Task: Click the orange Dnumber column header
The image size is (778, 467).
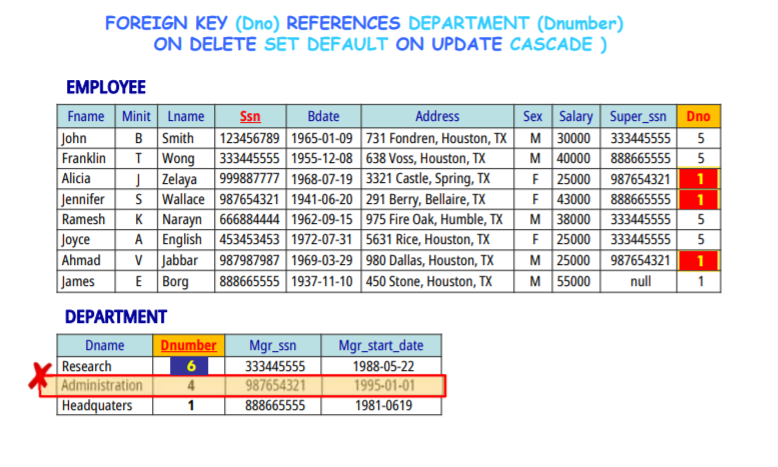Action: tap(189, 345)
